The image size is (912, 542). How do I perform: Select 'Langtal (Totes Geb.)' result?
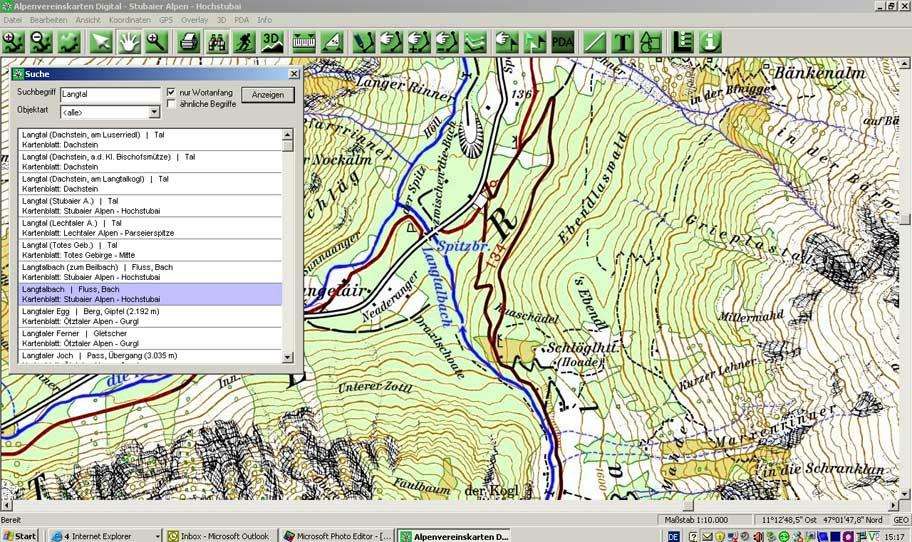(150, 250)
